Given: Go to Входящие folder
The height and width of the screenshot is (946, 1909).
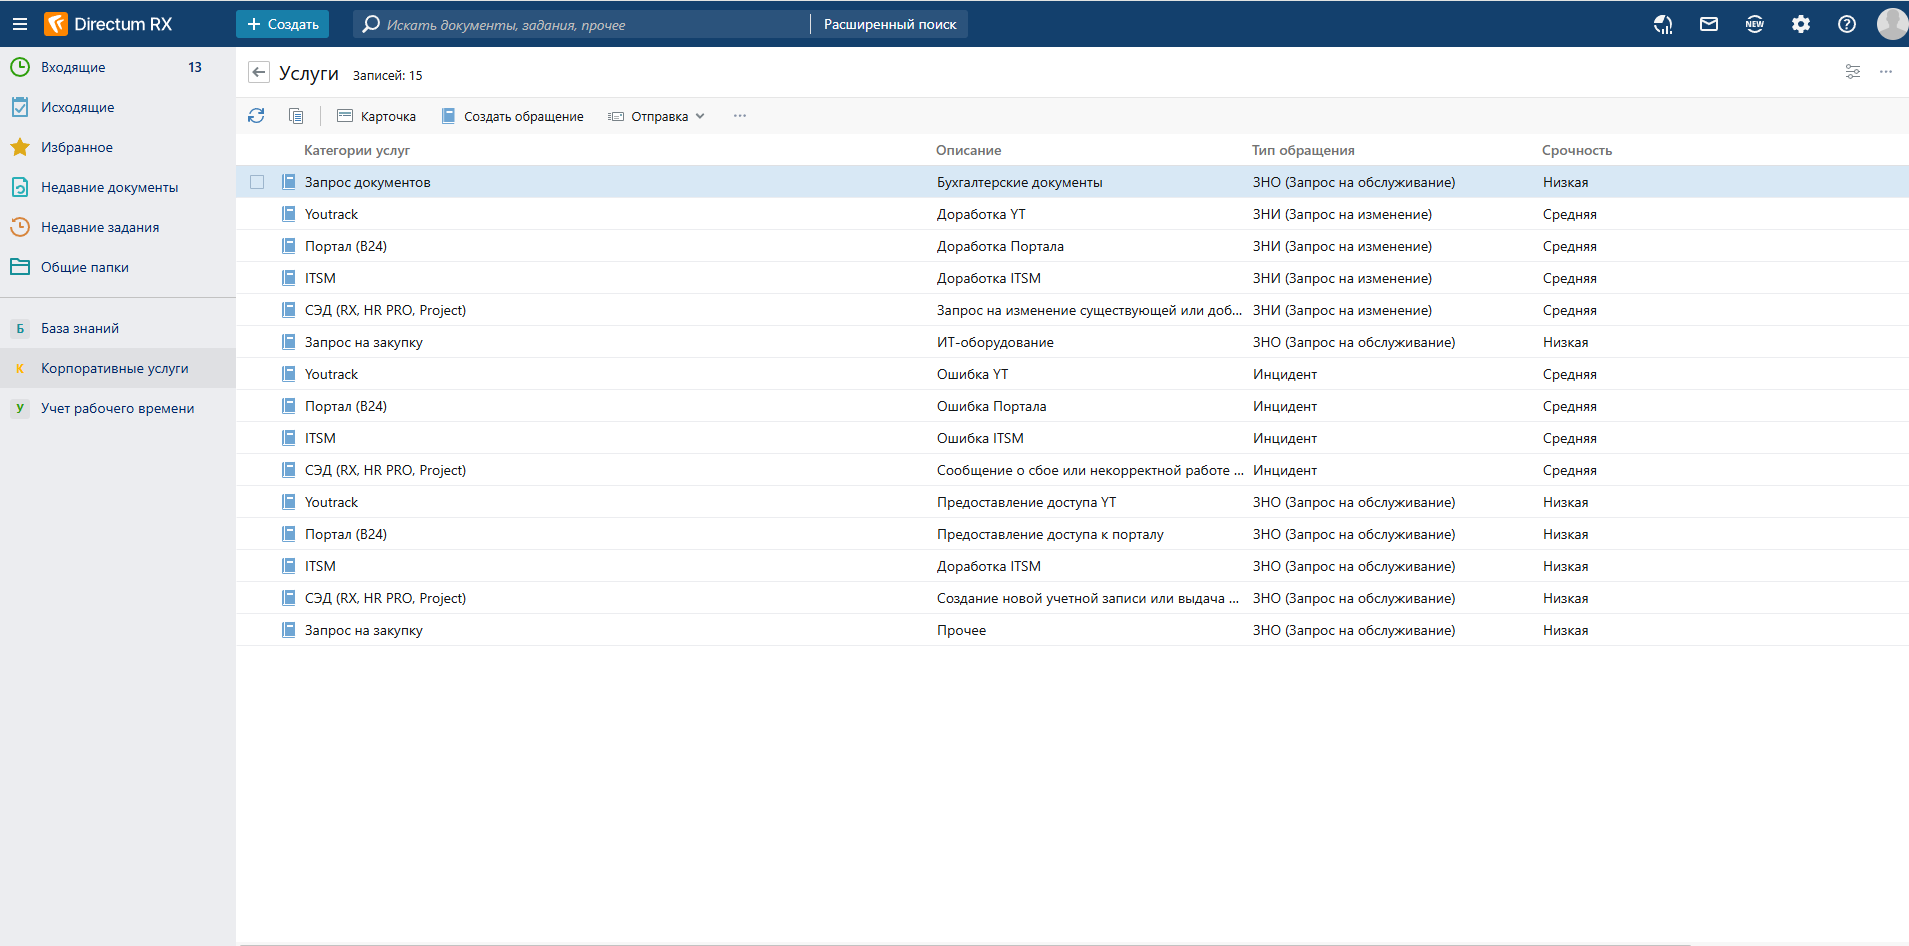Looking at the screenshot, I should [x=73, y=67].
